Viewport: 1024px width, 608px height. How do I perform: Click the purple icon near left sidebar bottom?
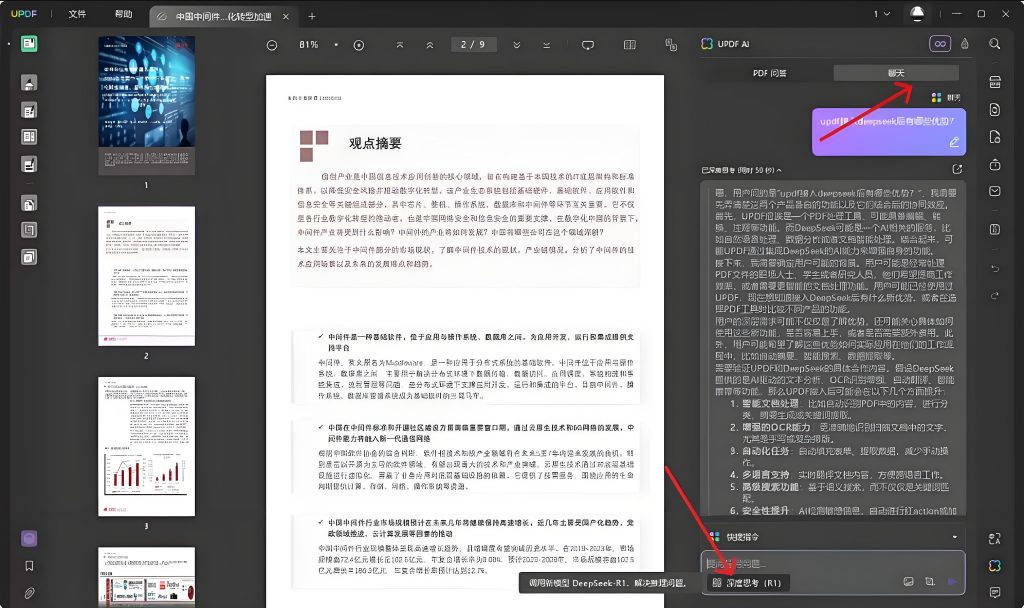(29, 538)
